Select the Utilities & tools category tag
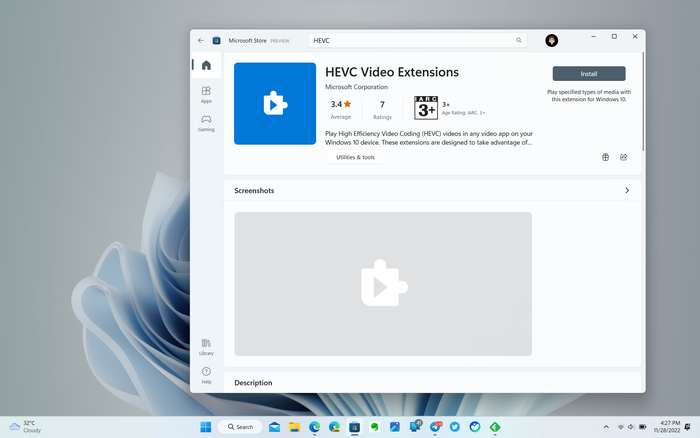Image resolution: width=700 pixels, height=438 pixels. 355,157
